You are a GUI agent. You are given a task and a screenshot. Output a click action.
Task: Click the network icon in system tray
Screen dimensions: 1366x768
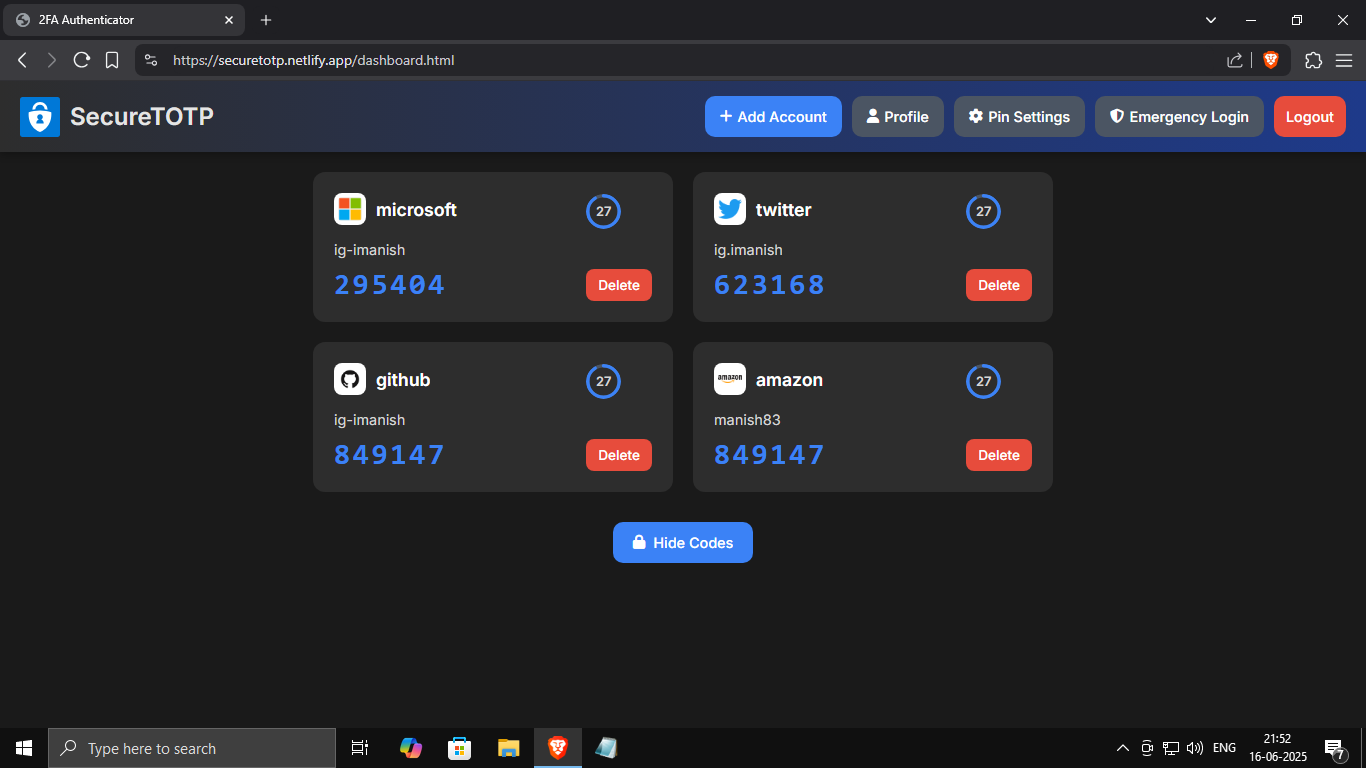pos(1171,748)
